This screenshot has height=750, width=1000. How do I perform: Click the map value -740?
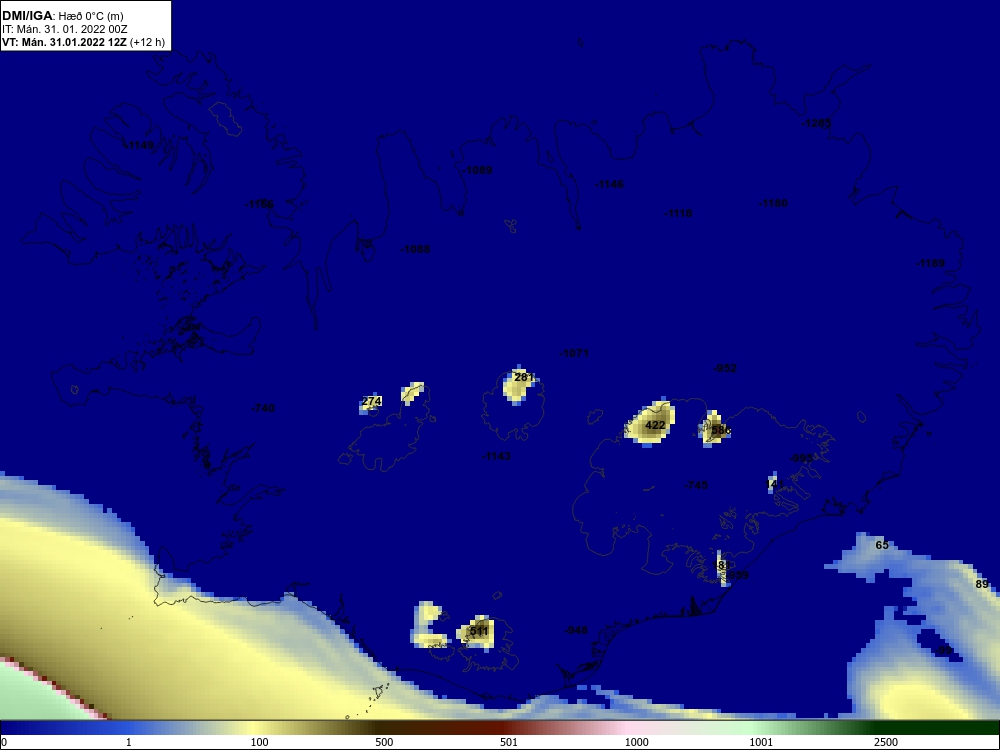pyautogui.click(x=263, y=408)
